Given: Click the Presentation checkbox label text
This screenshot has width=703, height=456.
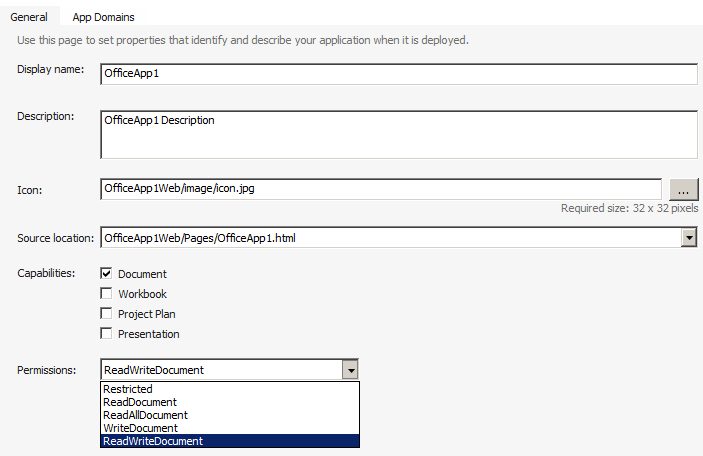Looking at the screenshot, I should (148, 334).
